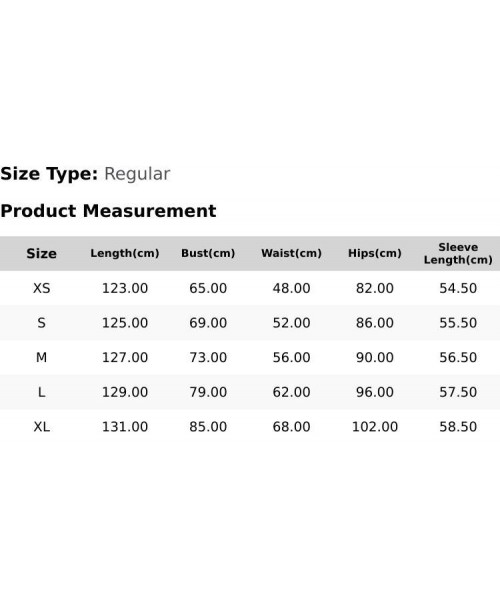Select the L size row label
The width and height of the screenshot is (500, 600).
tap(41, 392)
